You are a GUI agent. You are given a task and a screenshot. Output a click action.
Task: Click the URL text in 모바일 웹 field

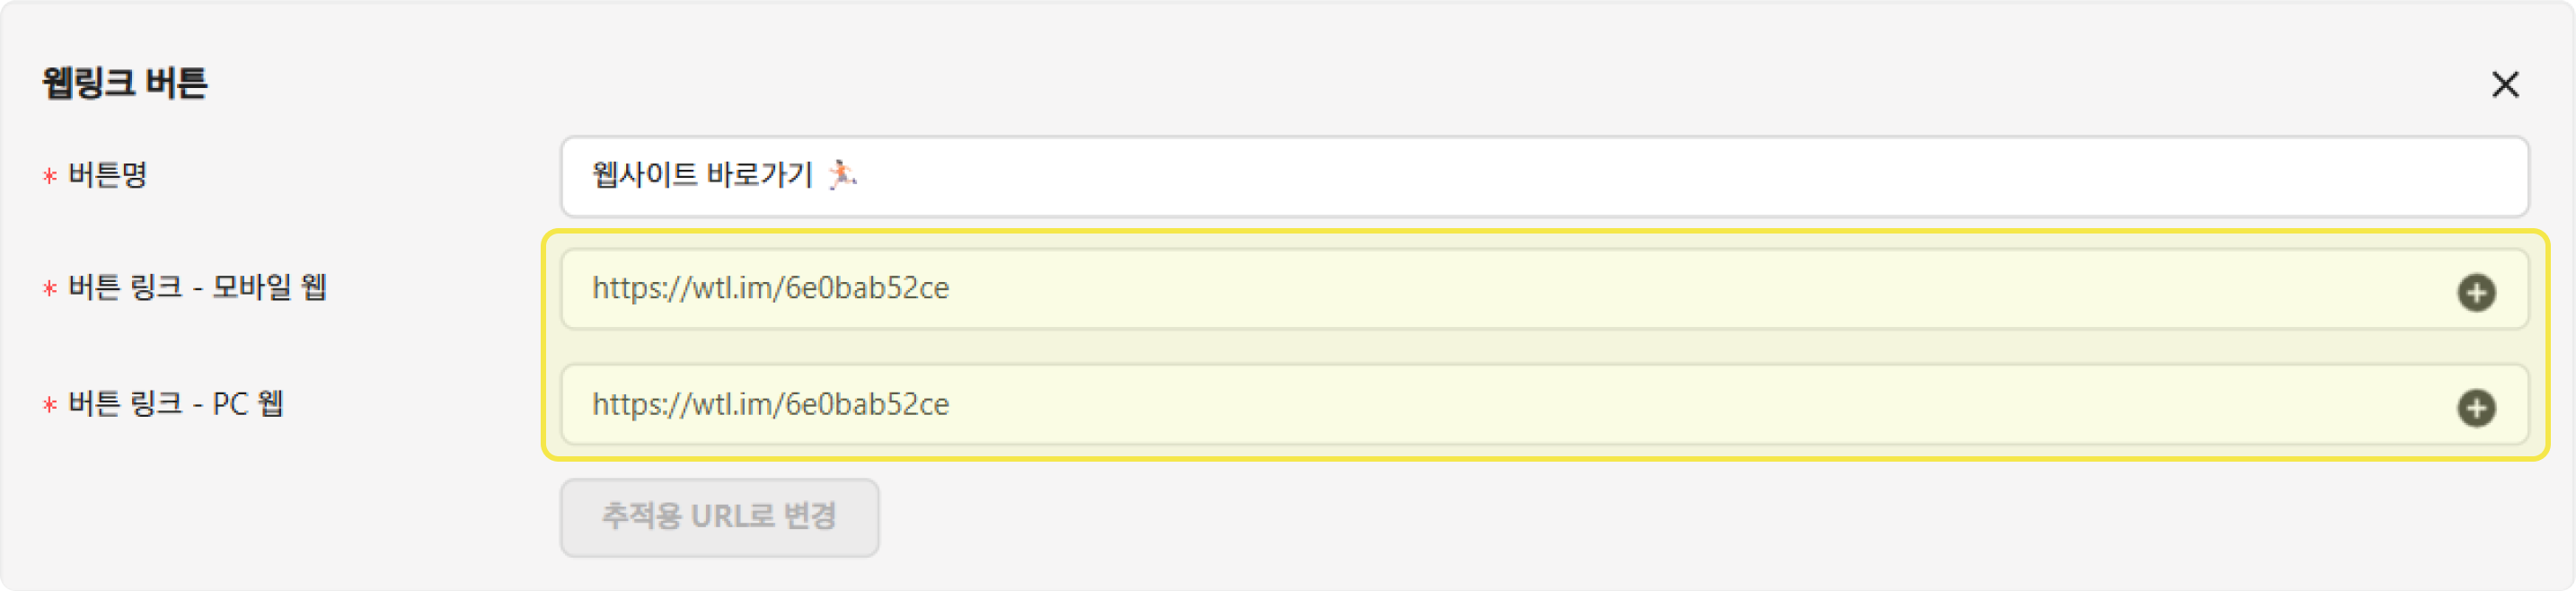770,289
